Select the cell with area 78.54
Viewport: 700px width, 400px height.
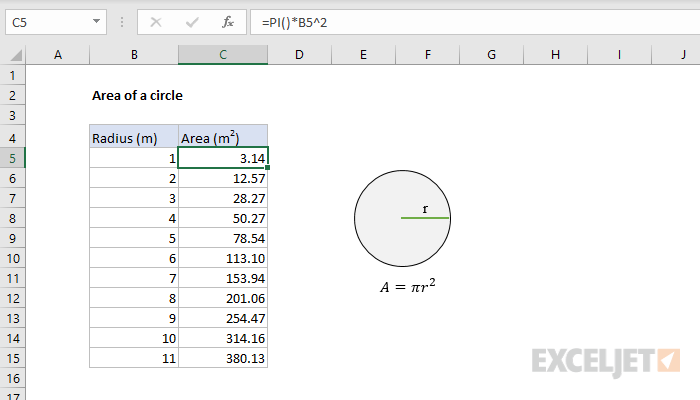[x=223, y=238]
